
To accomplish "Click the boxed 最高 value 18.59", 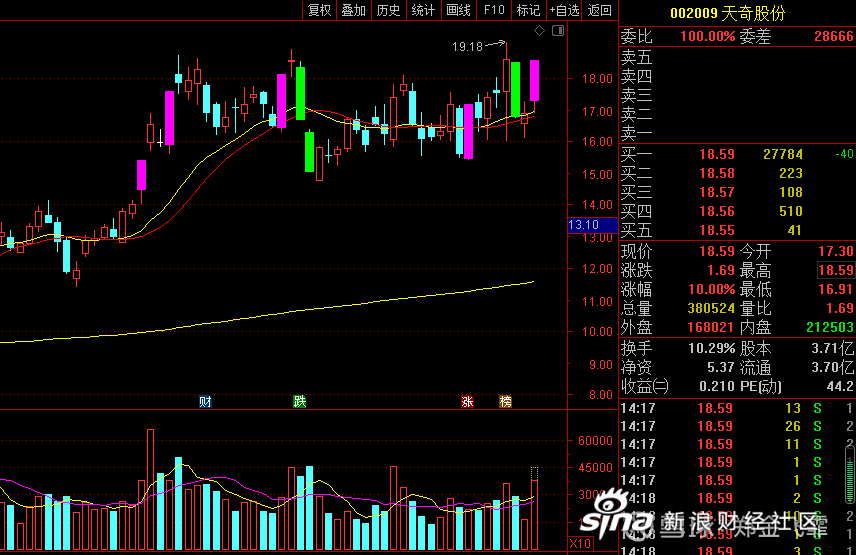I will coord(835,270).
